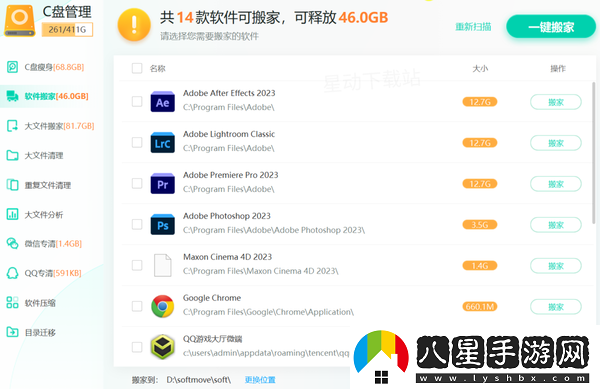Check the Adobe Premiere Pro 2023 checkbox

[x=137, y=183]
